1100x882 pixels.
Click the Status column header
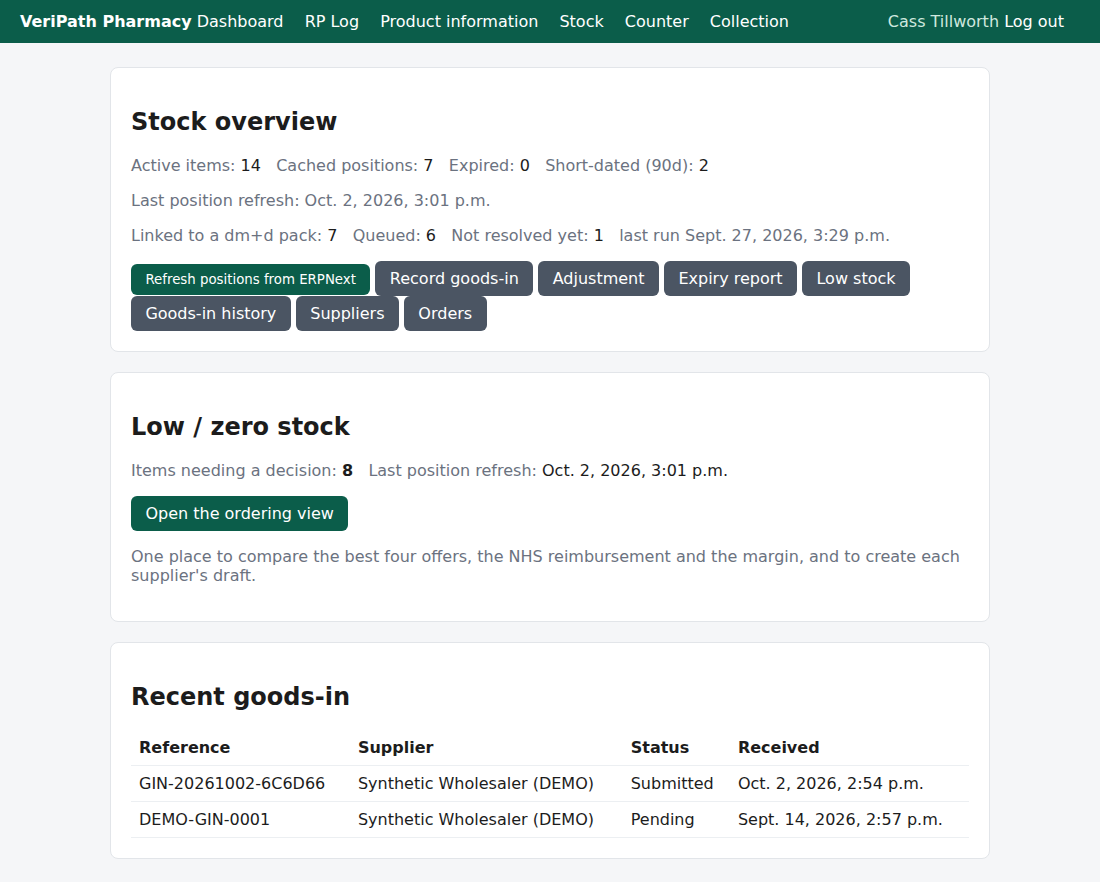[659, 747]
